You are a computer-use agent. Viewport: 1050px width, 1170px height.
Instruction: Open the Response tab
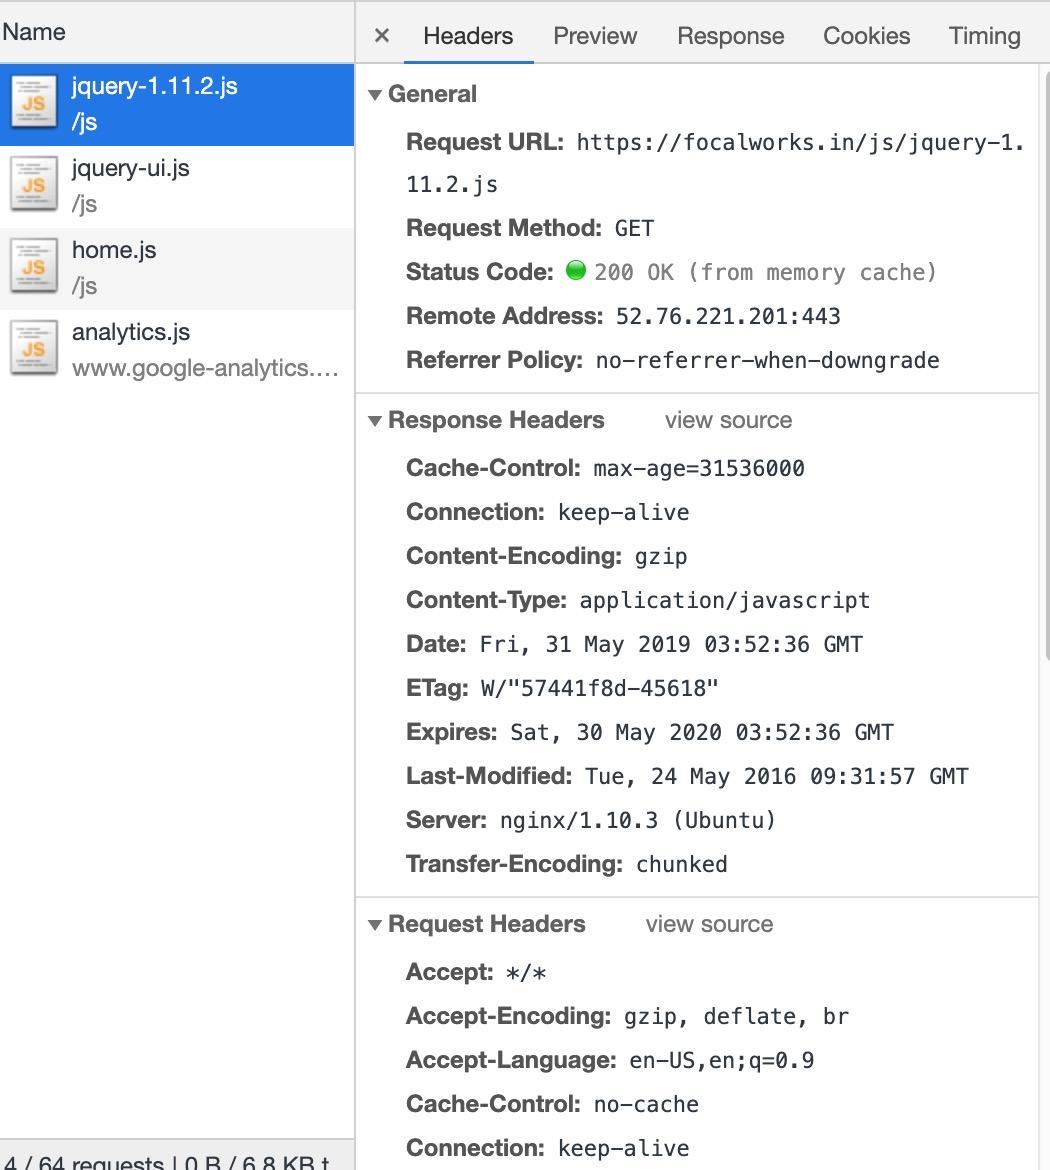(730, 36)
